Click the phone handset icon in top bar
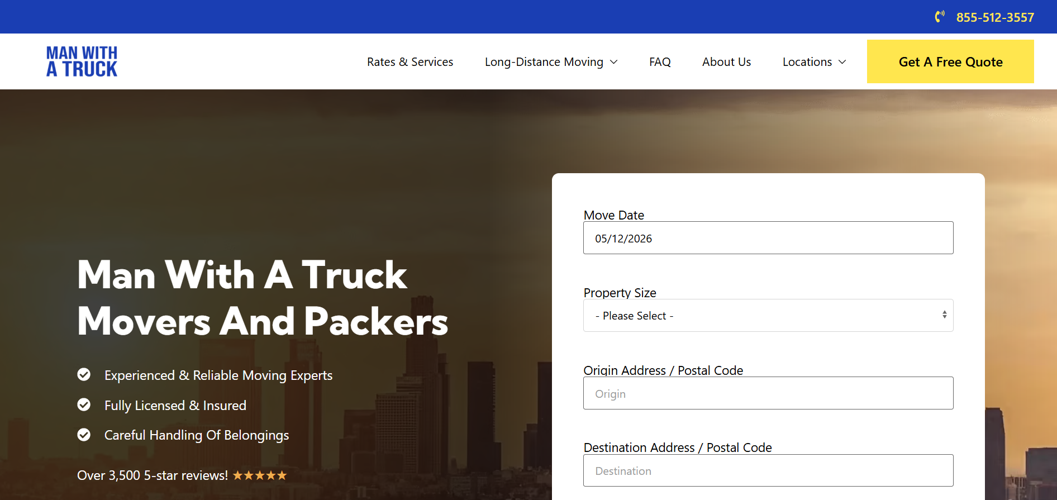The height and width of the screenshot is (500, 1057). [940, 17]
